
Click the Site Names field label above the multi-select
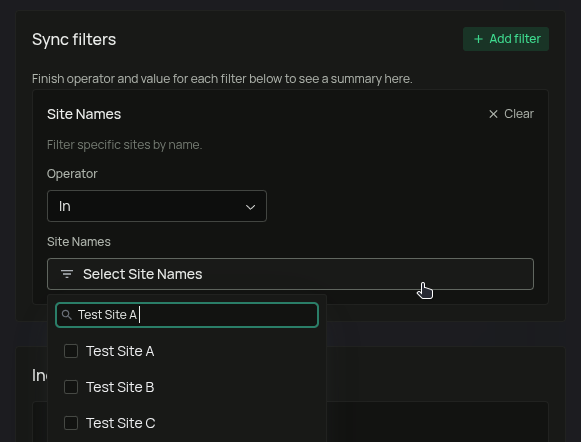coord(79,242)
